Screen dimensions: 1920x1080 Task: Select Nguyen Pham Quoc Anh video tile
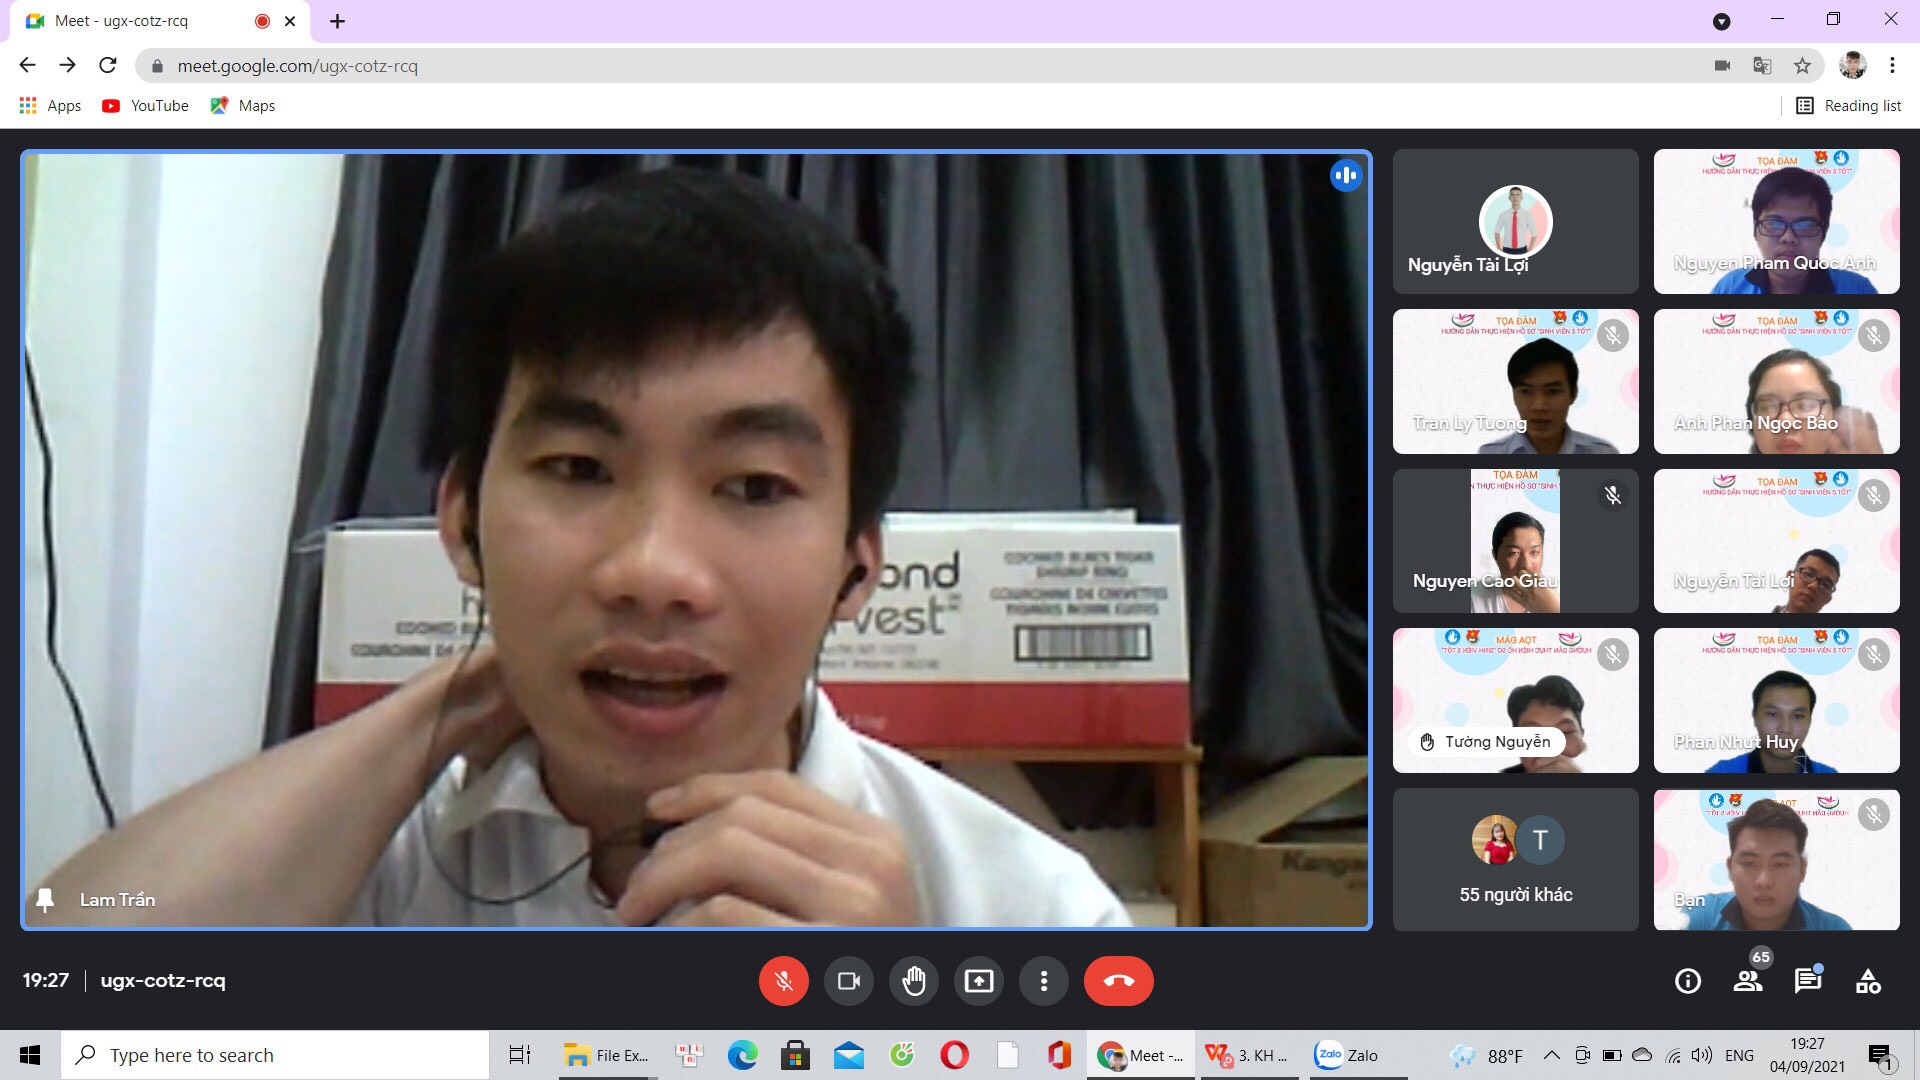tap(1776, 221)
